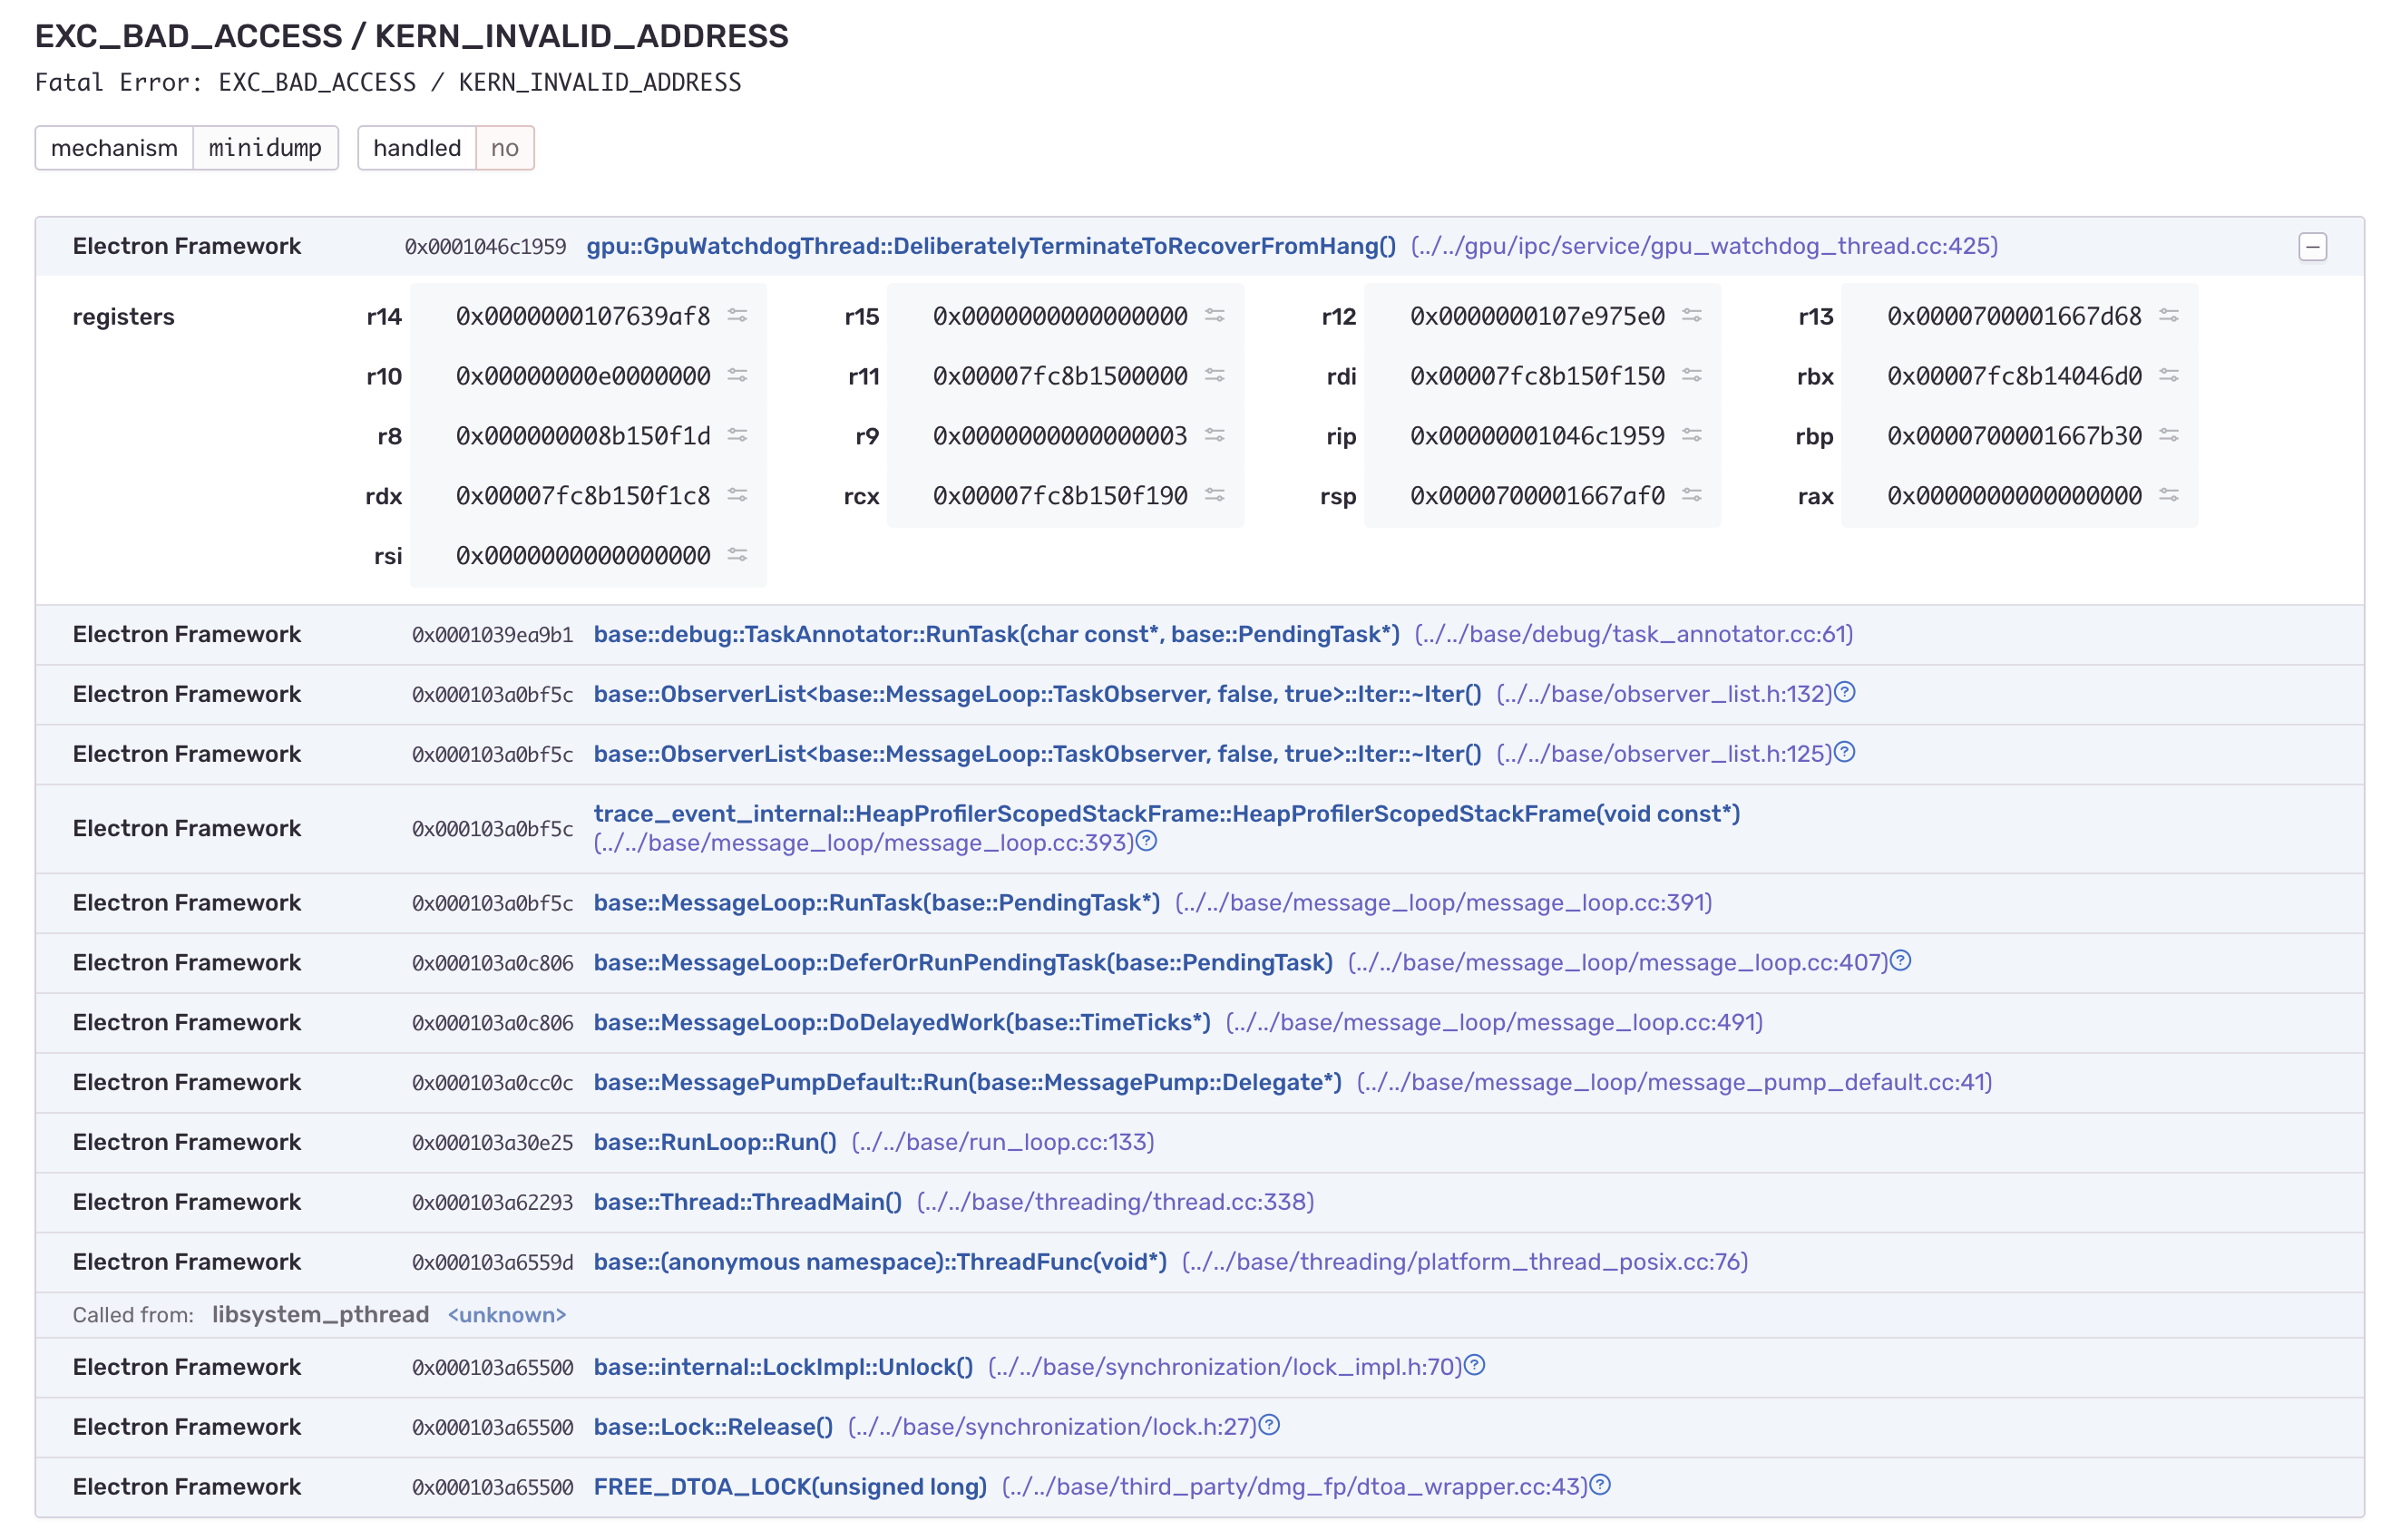
Task: Toggle raw value view for r9 register
Action: tap(1216, 436)
